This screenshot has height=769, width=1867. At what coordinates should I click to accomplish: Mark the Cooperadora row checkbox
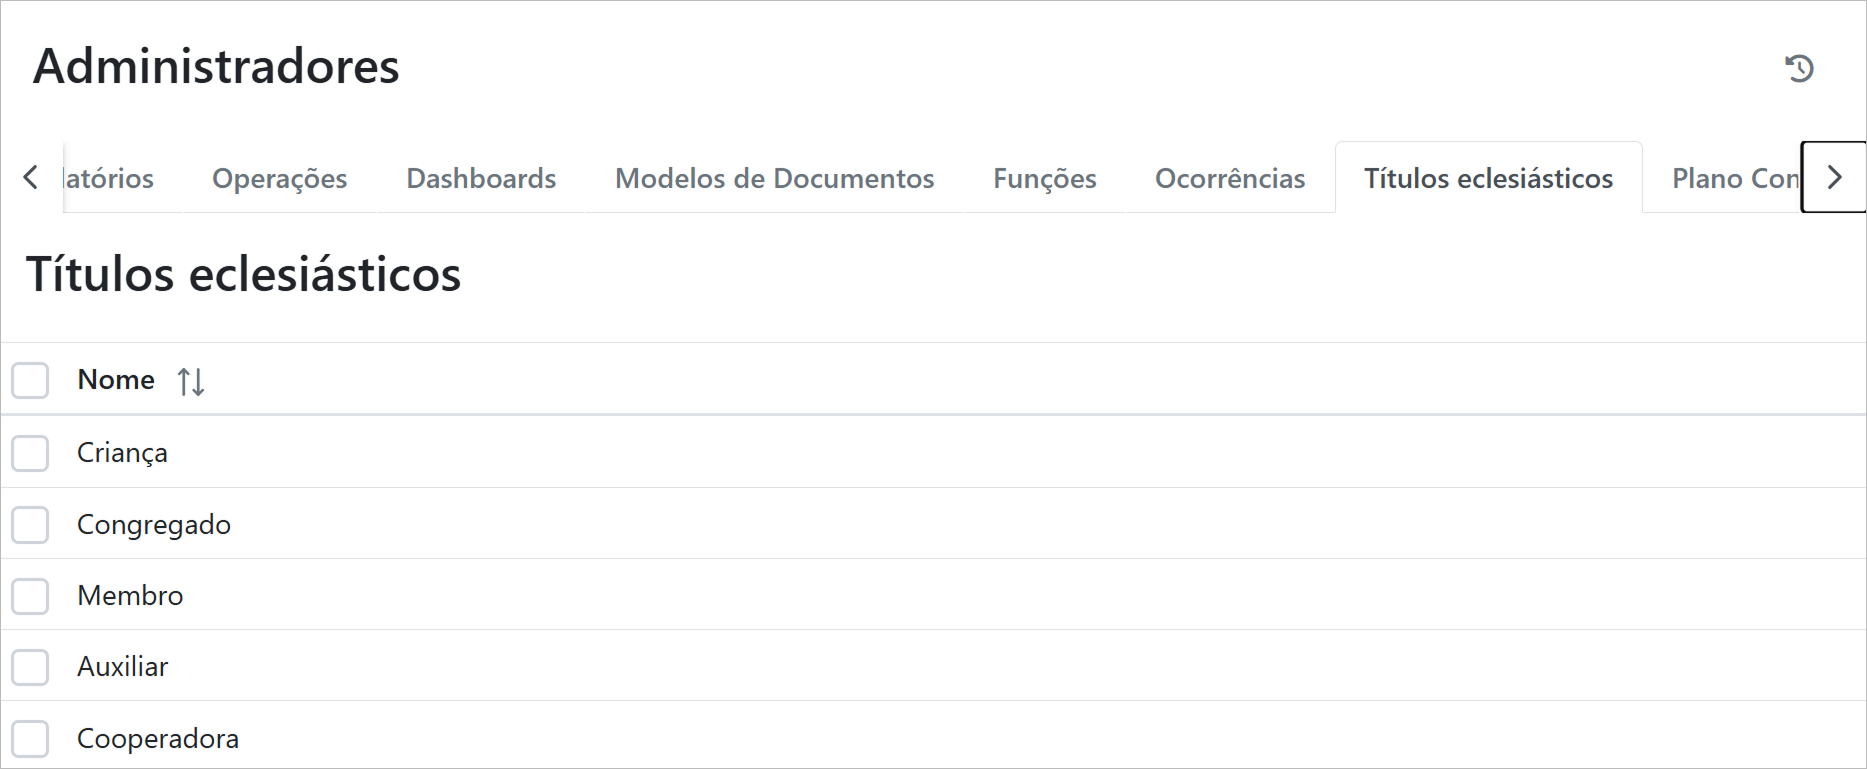click(30, 739)
